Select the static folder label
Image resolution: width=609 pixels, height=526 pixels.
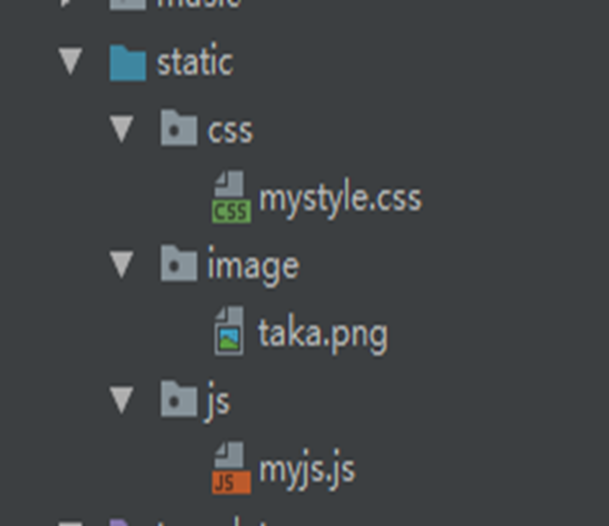point(195,62)
